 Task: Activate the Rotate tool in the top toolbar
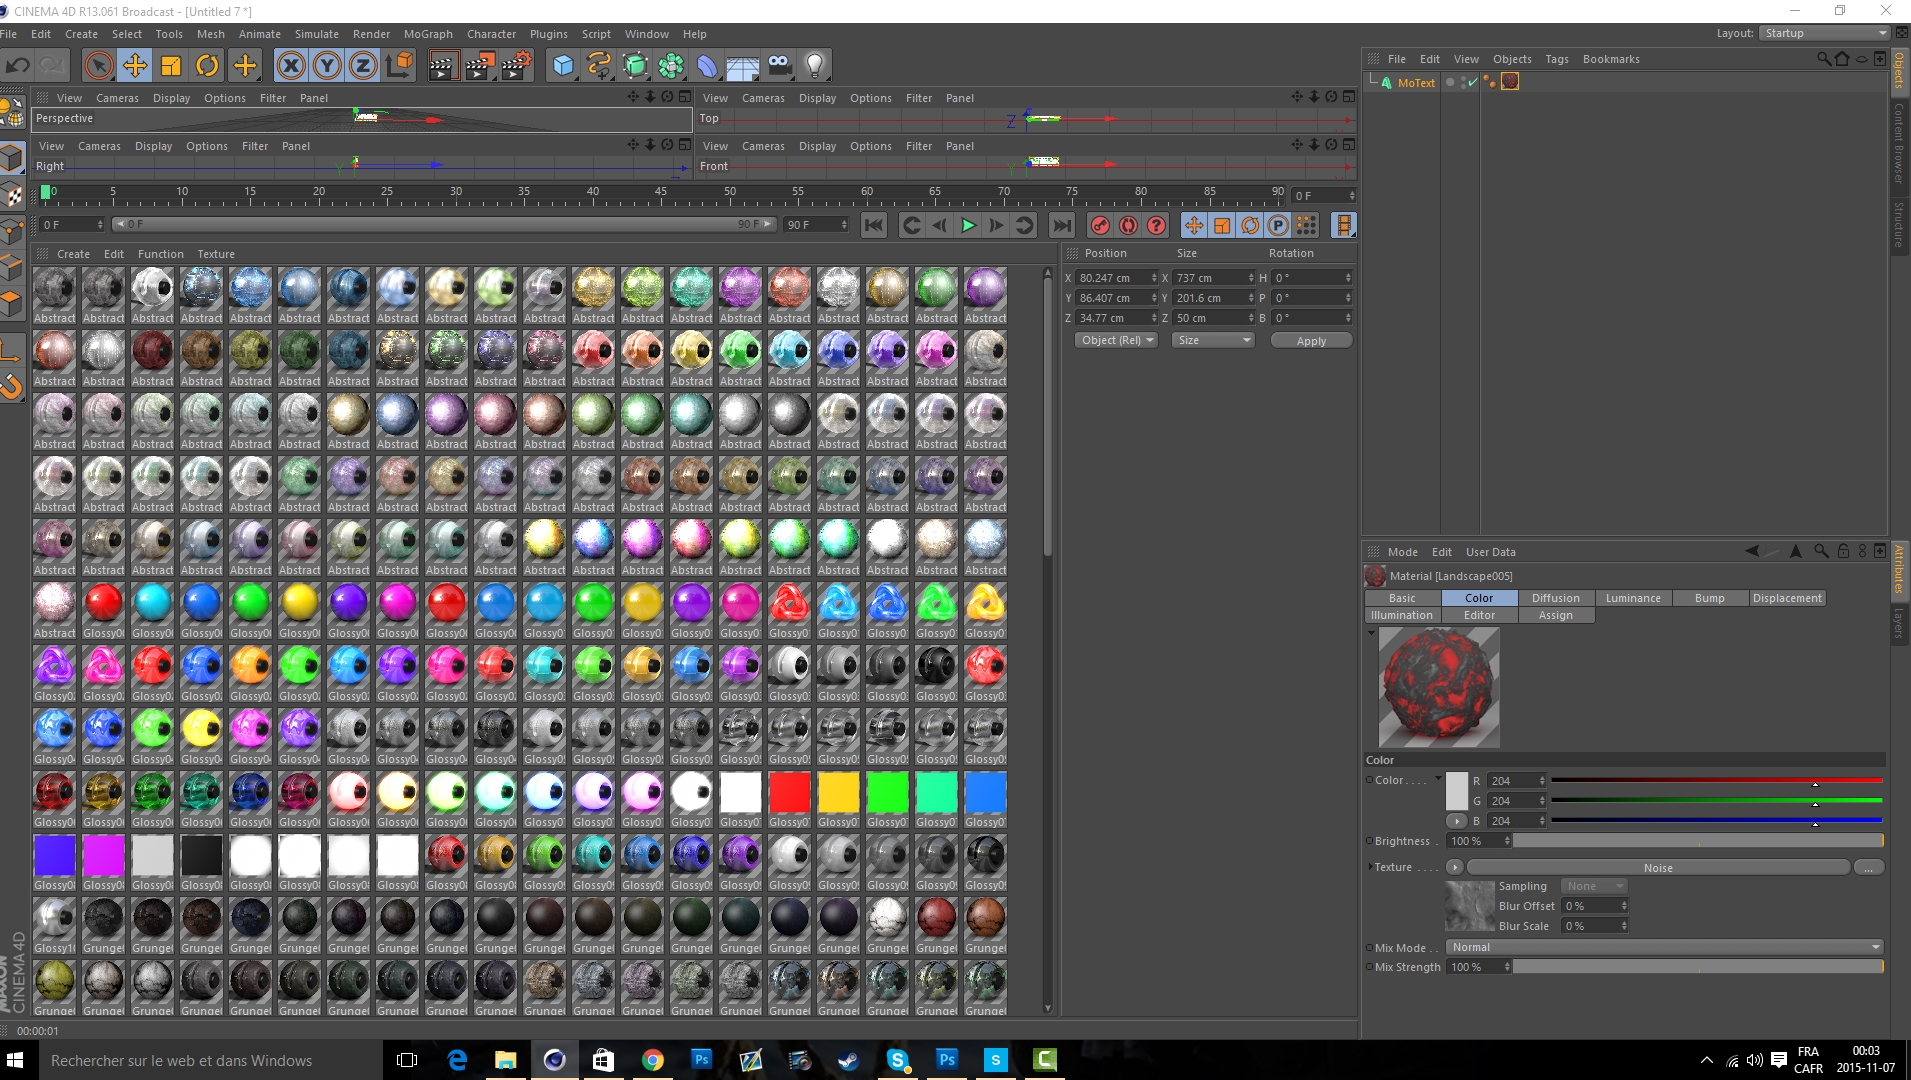click(x=207, y=66)
